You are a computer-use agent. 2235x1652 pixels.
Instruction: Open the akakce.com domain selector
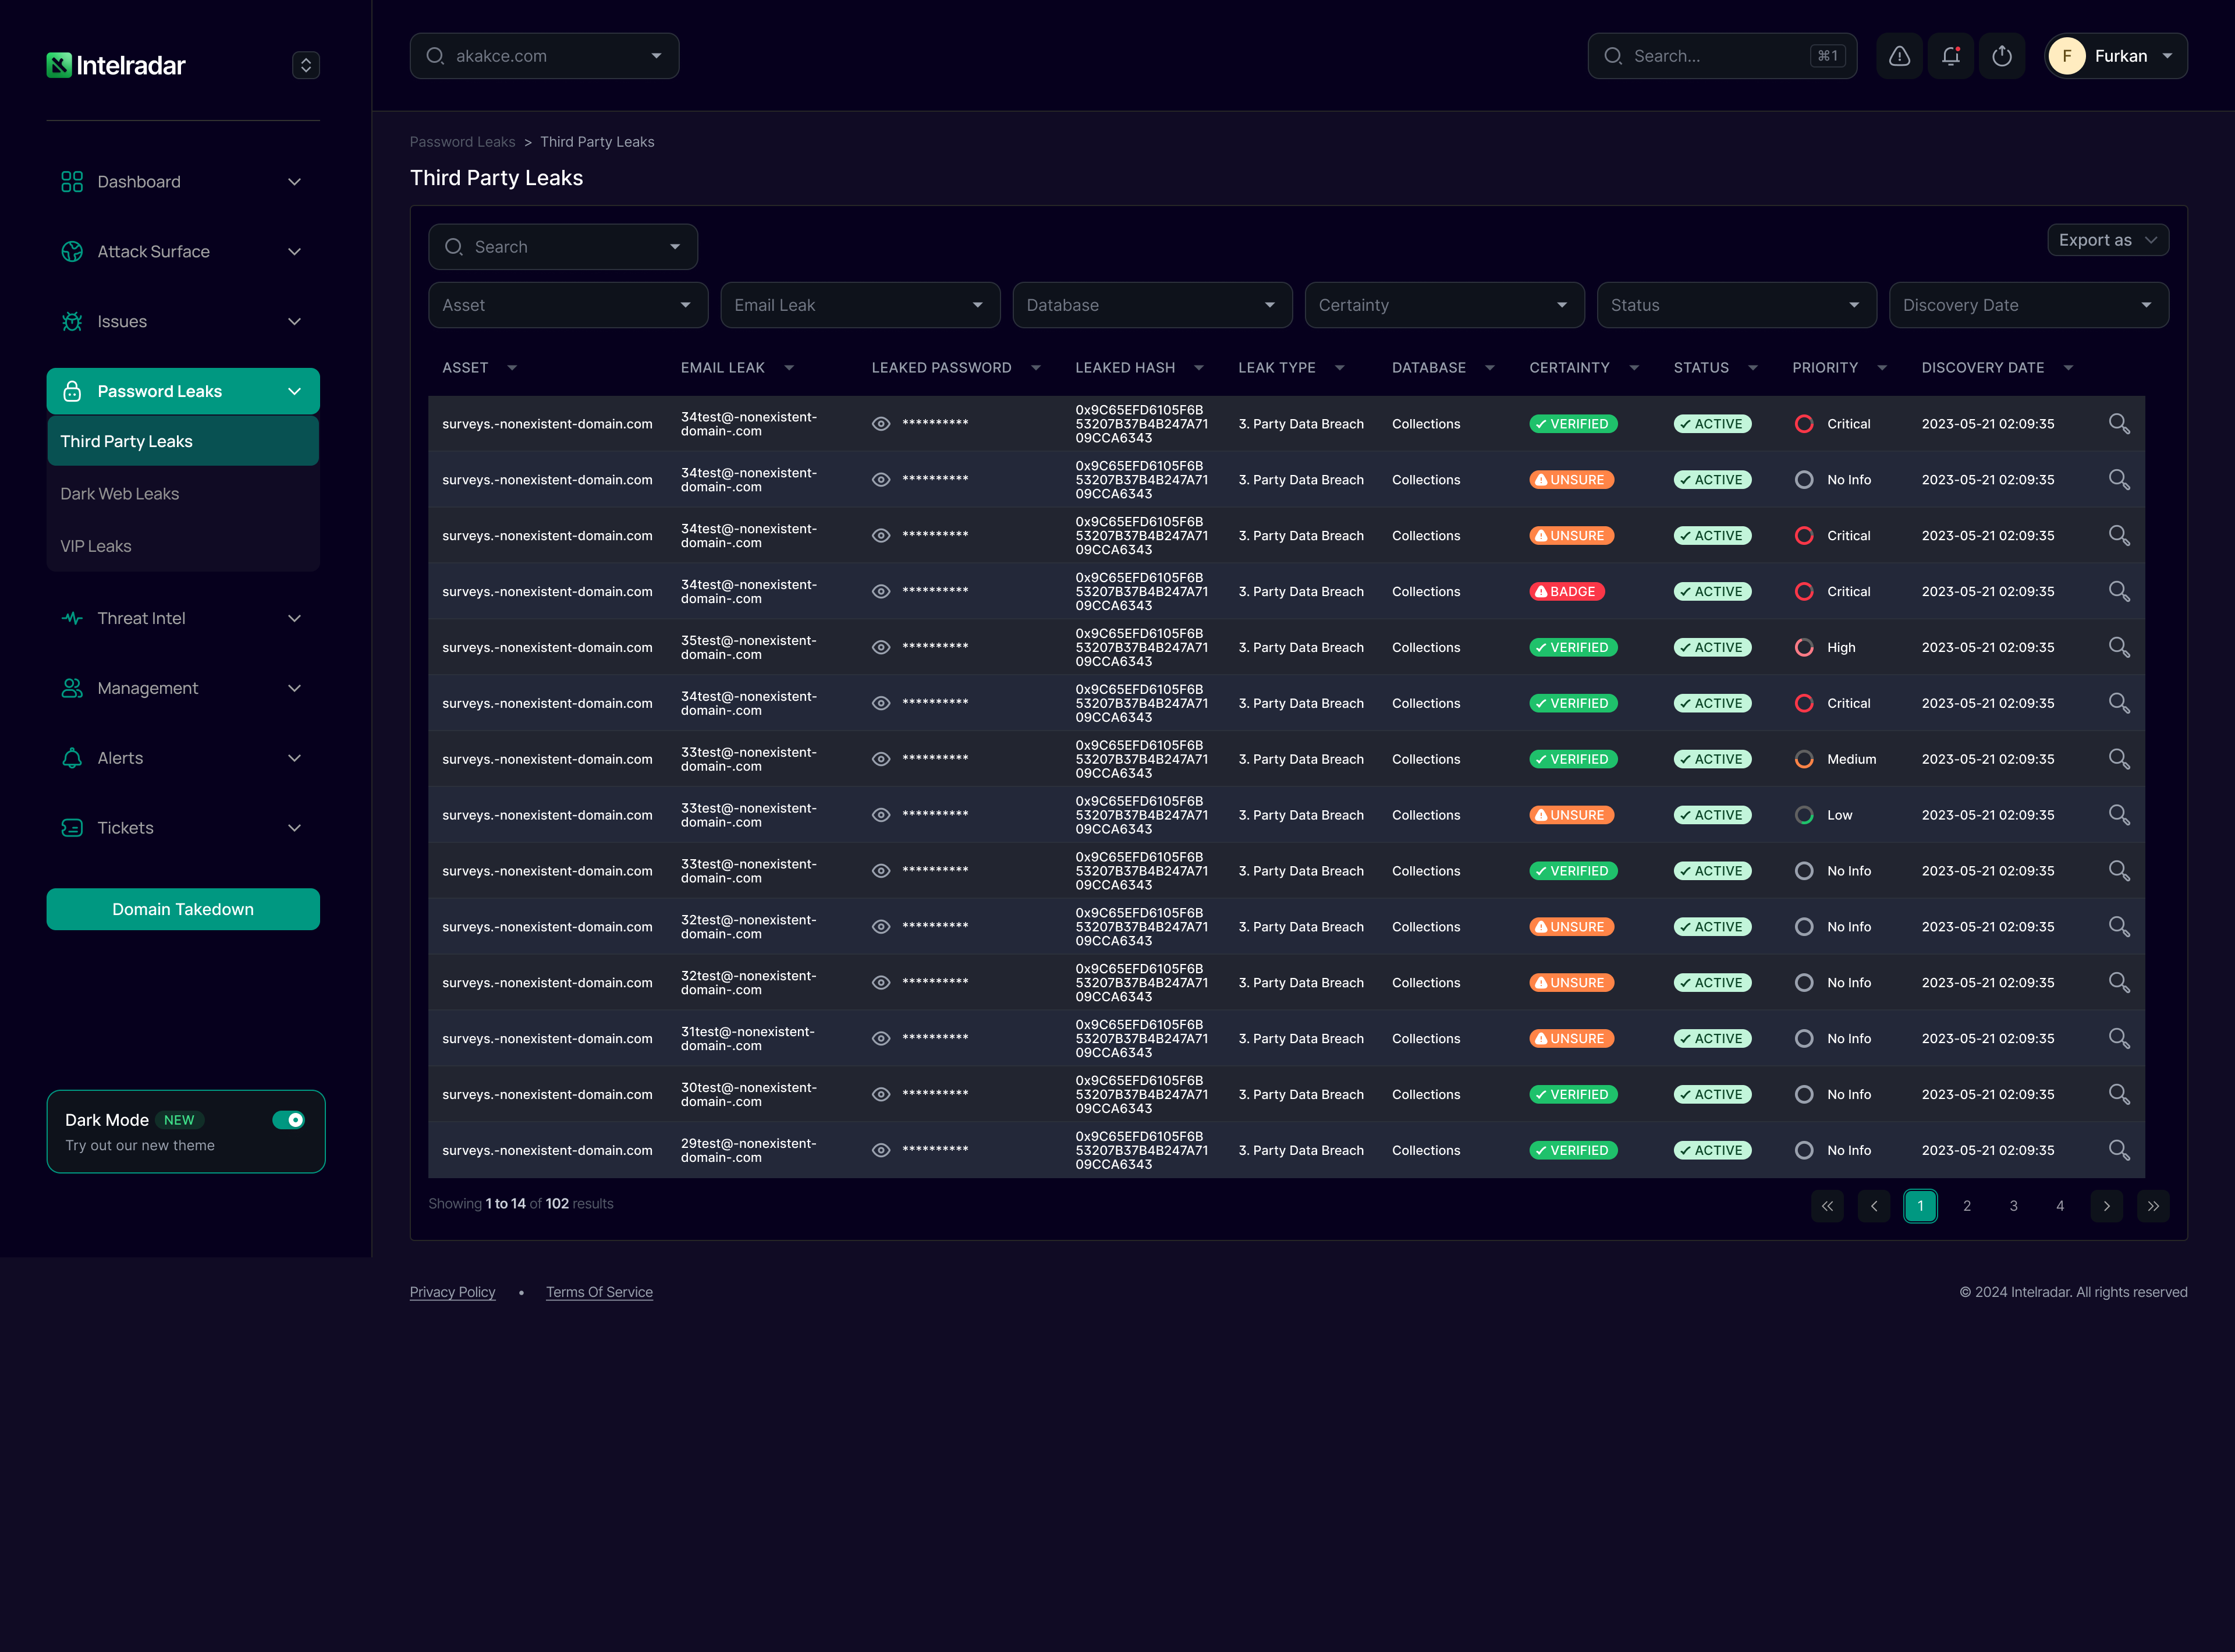544,56
